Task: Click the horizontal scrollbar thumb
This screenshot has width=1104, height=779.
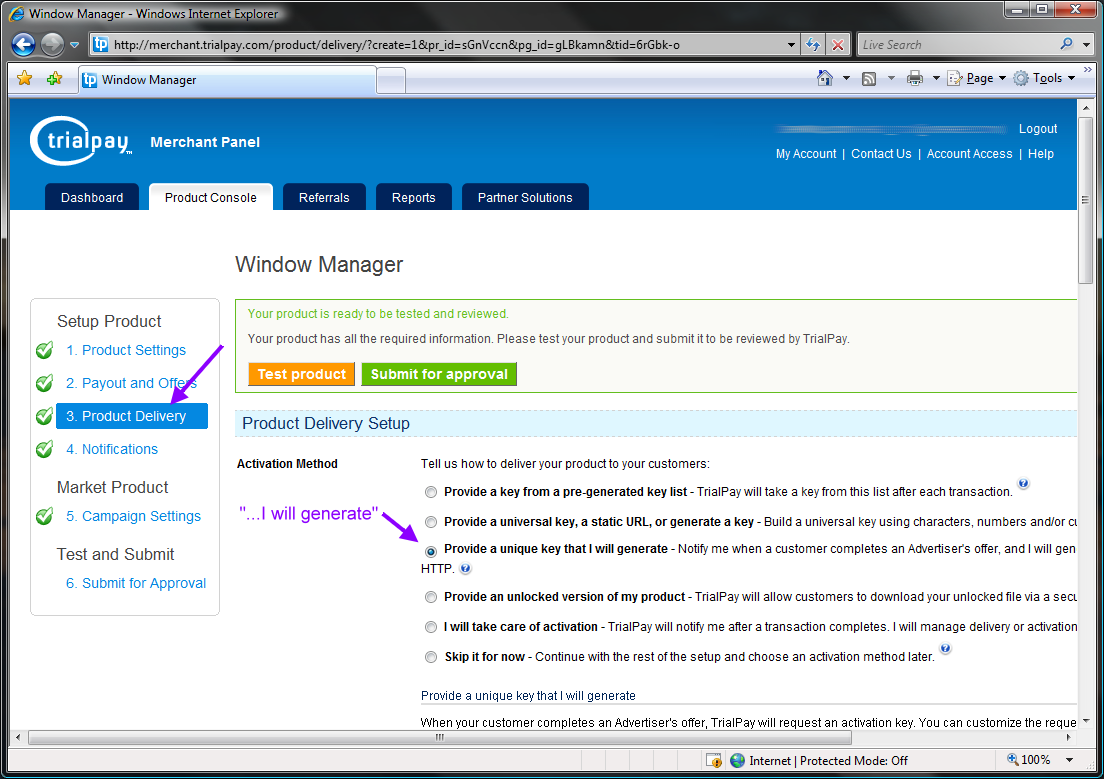Action: (x=439, y=737)
